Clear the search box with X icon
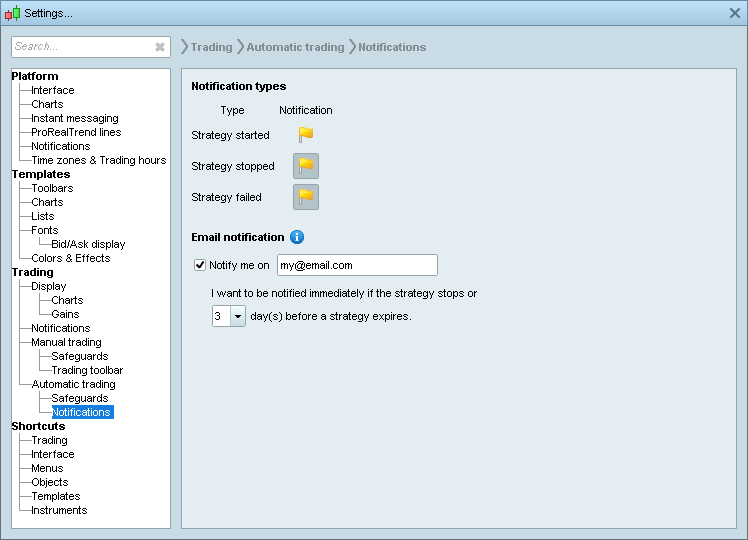Image resolution: width=748 pixels, height=540 pixels. pyautogui.click(x=160, y=47)
